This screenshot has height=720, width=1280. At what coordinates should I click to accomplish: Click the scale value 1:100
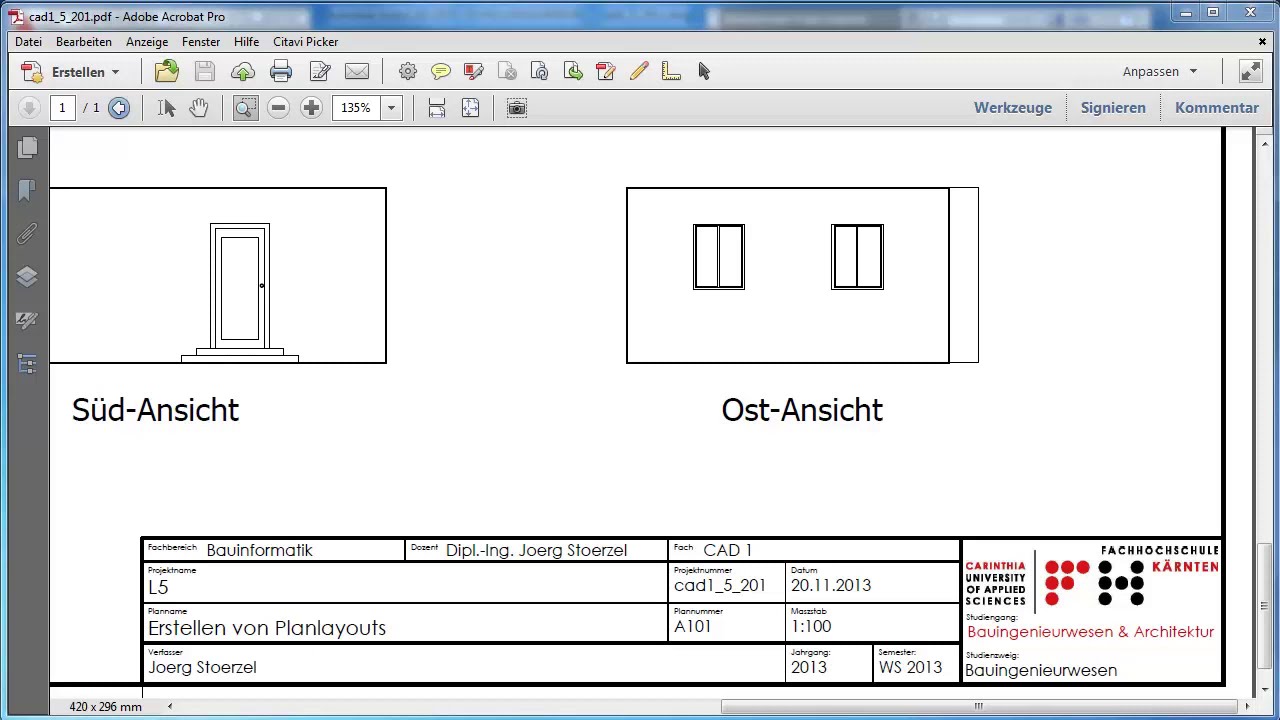click(x=811, y=627)
